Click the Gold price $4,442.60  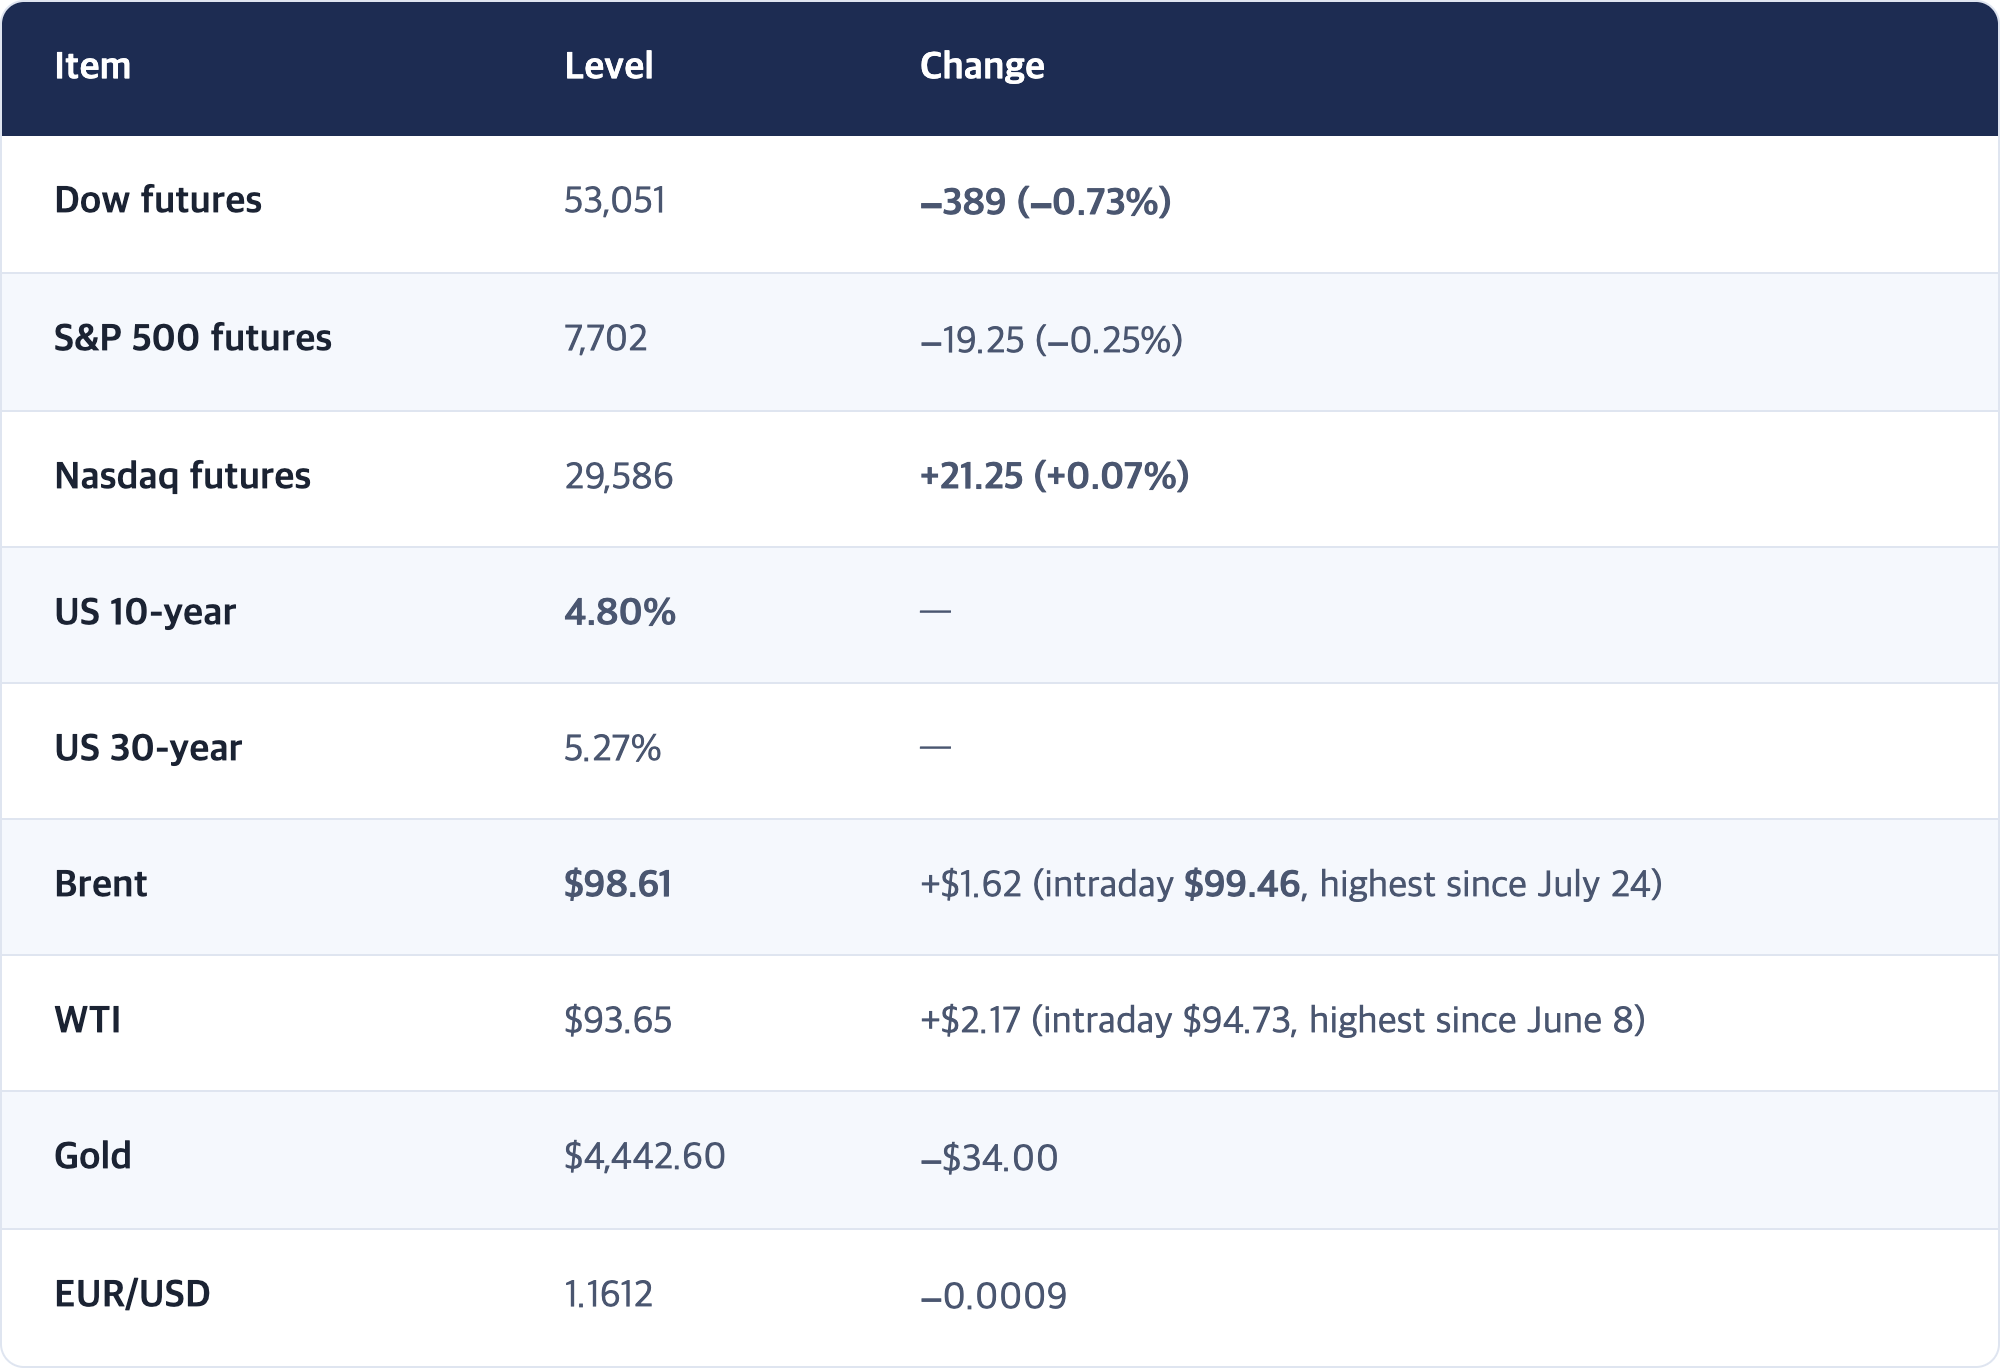pyautogui.click(x=644, y=1156)
